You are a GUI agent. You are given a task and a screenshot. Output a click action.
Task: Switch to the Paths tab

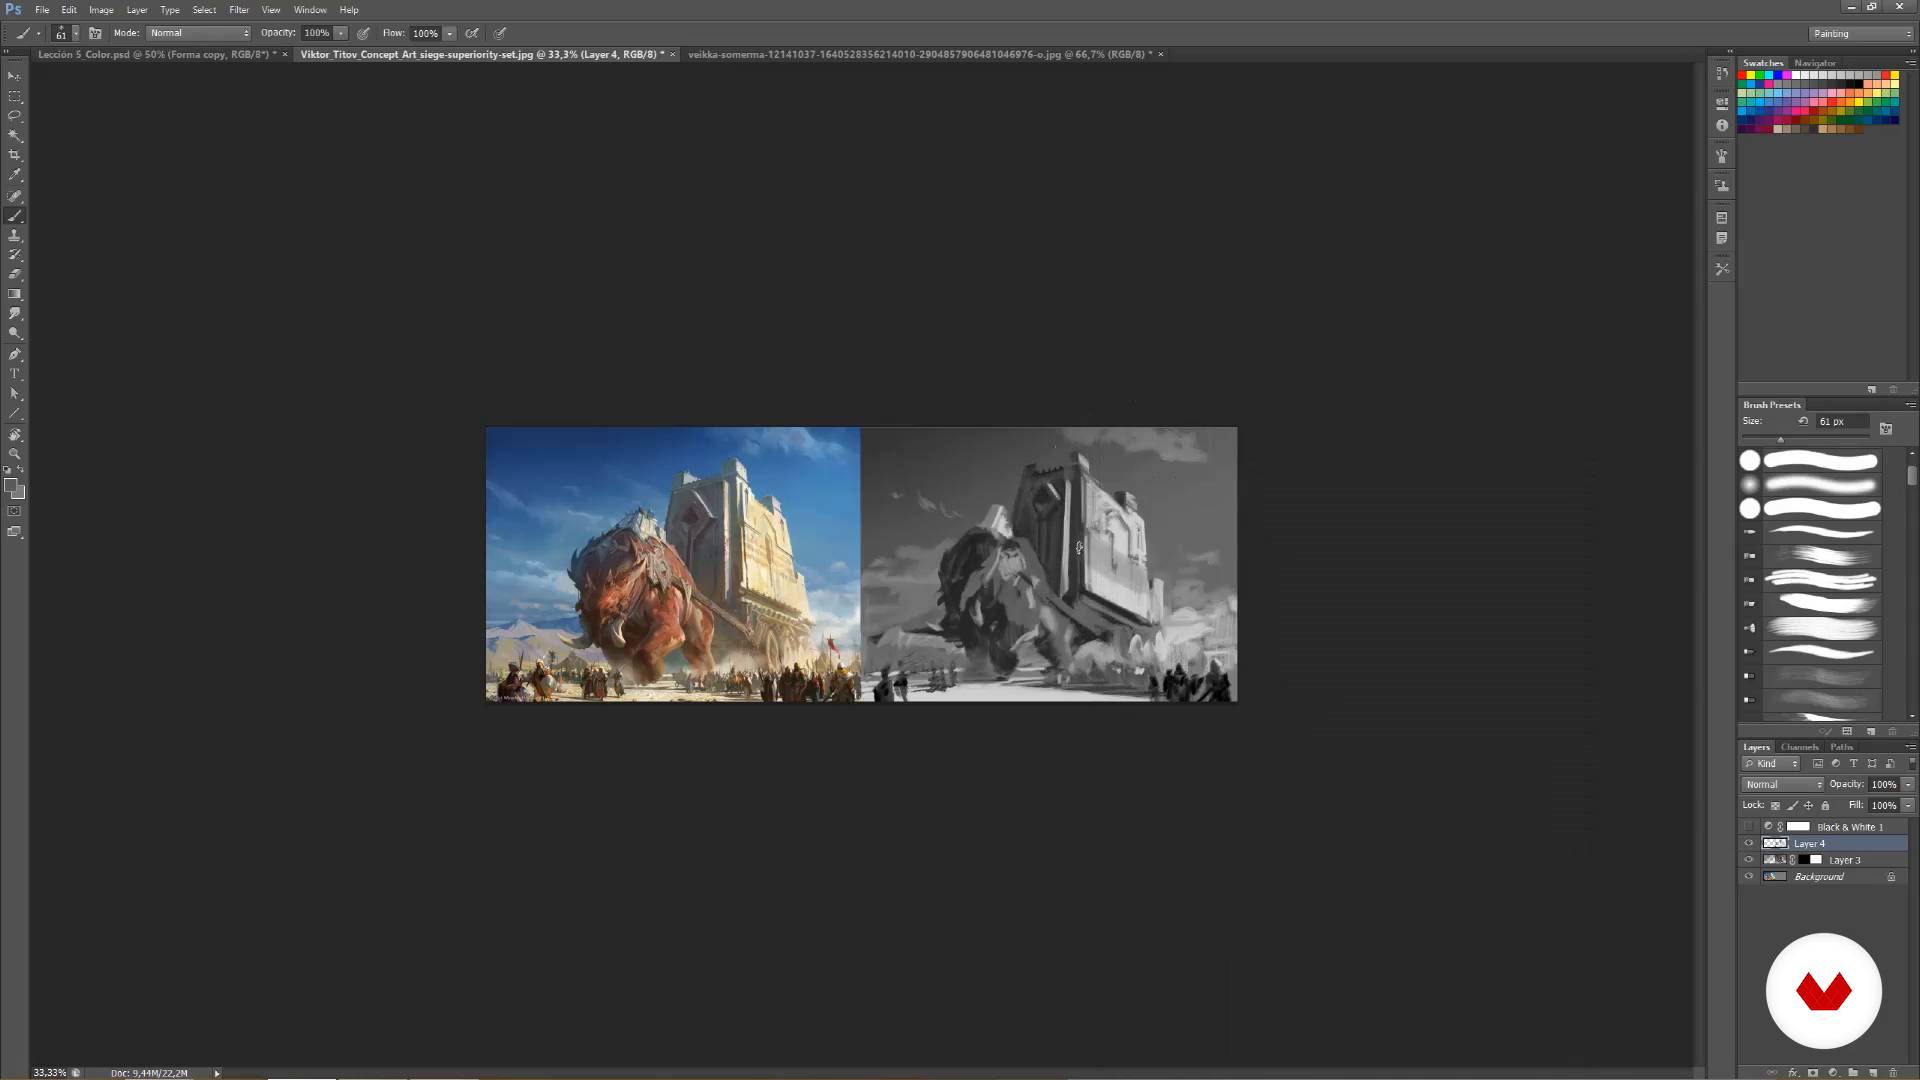(x=1841, y=747)
